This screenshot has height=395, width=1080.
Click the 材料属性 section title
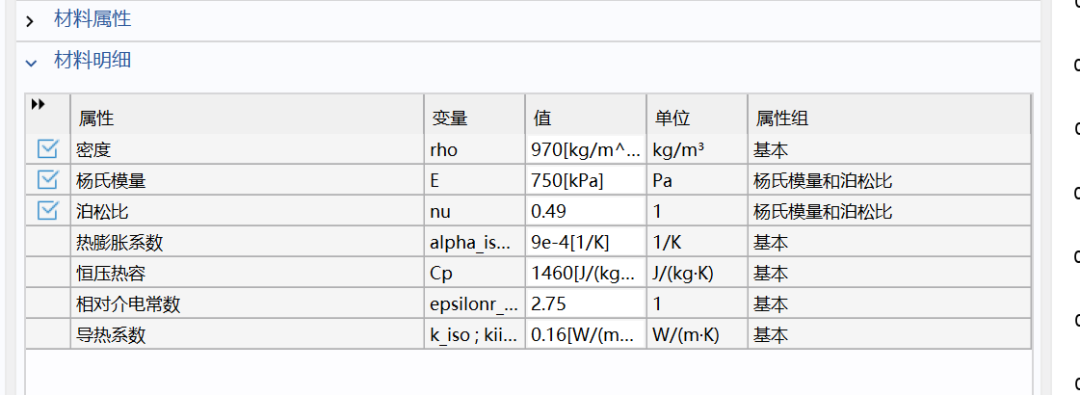(x=92, y=19)
